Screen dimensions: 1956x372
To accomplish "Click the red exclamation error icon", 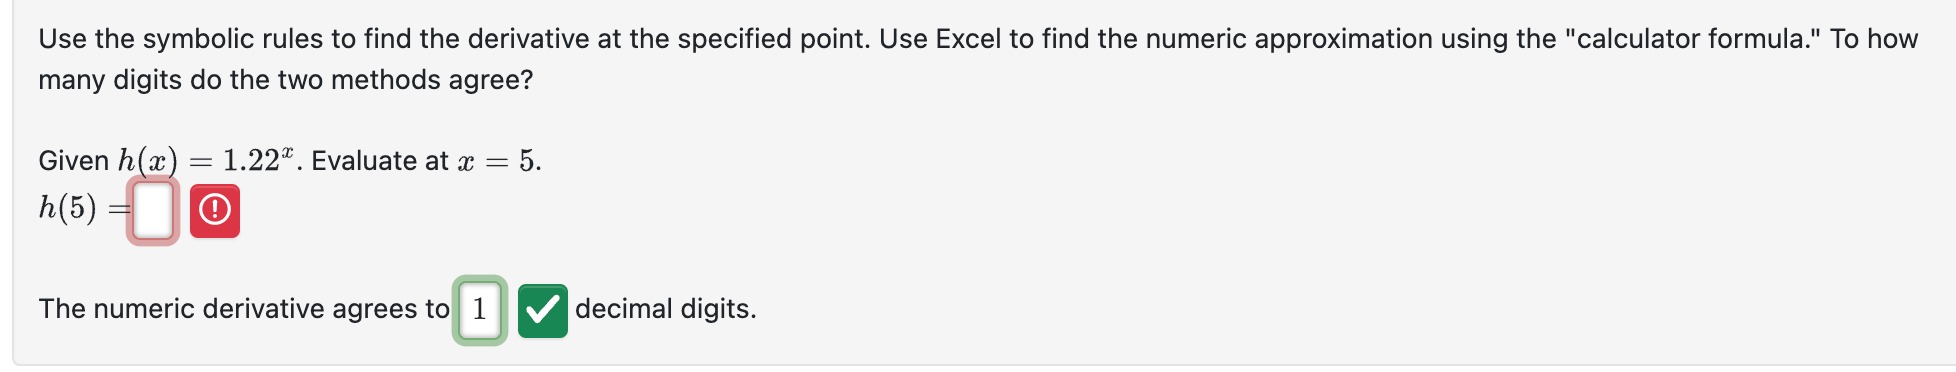I will 215,211.
